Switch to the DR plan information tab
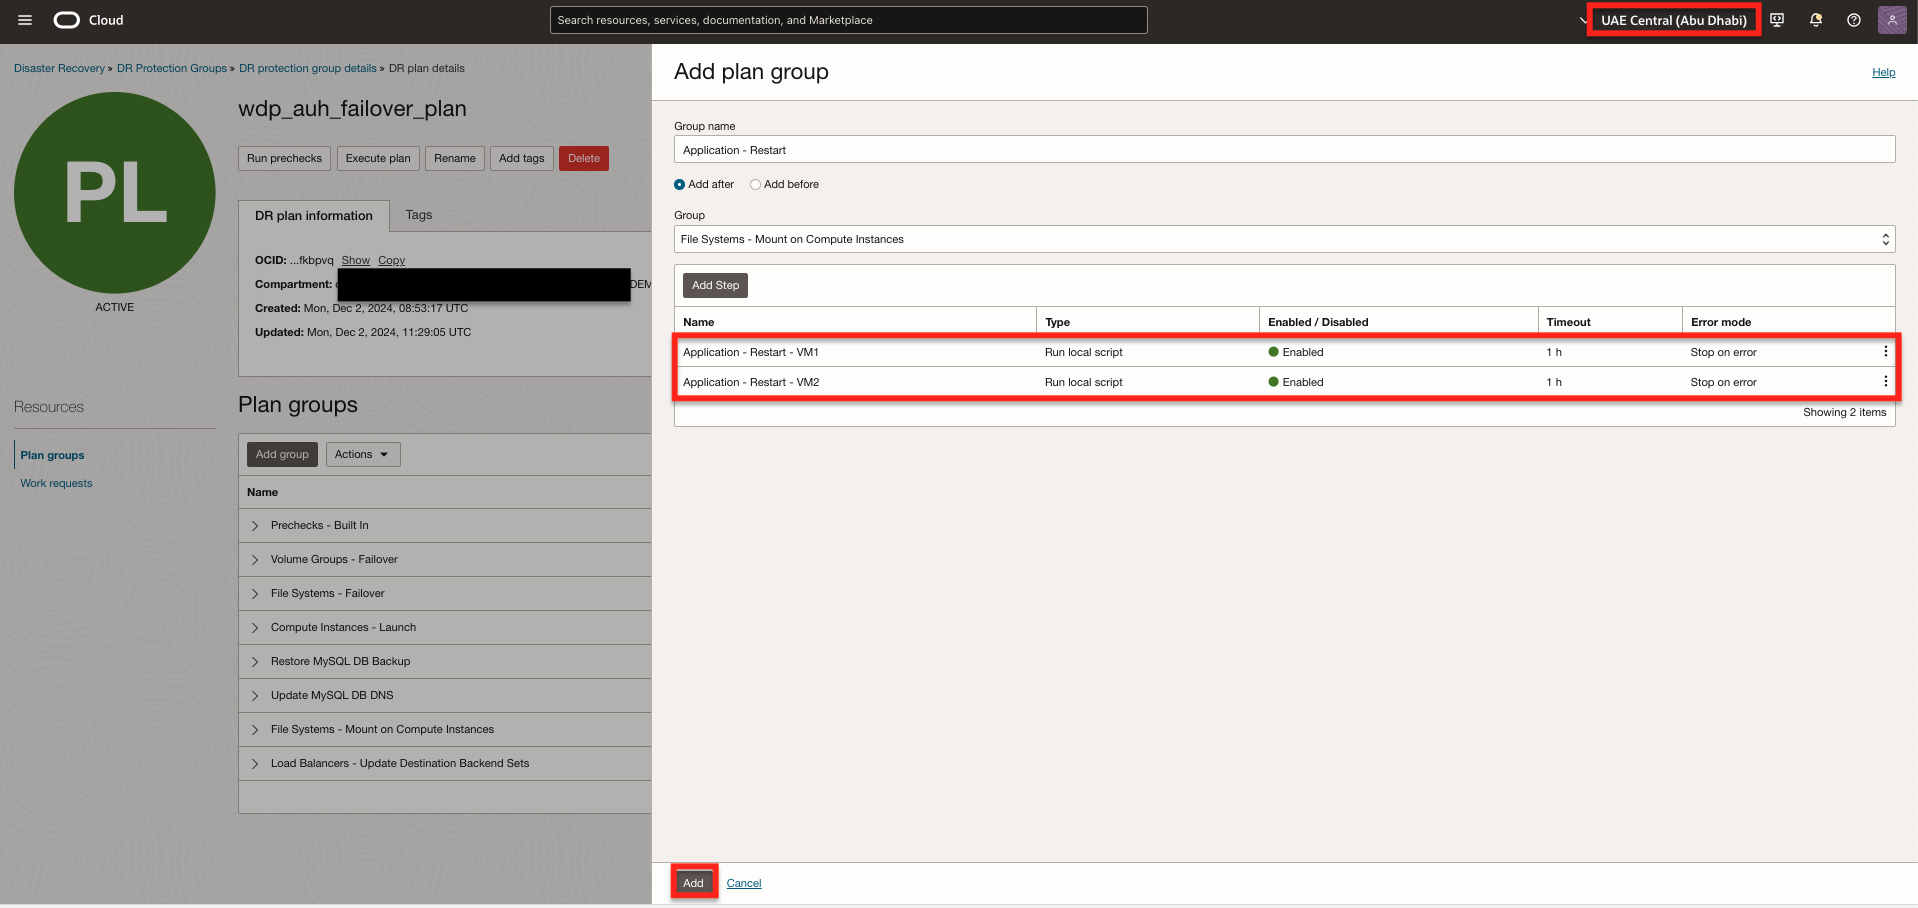1918x908 pixels. 313,216
